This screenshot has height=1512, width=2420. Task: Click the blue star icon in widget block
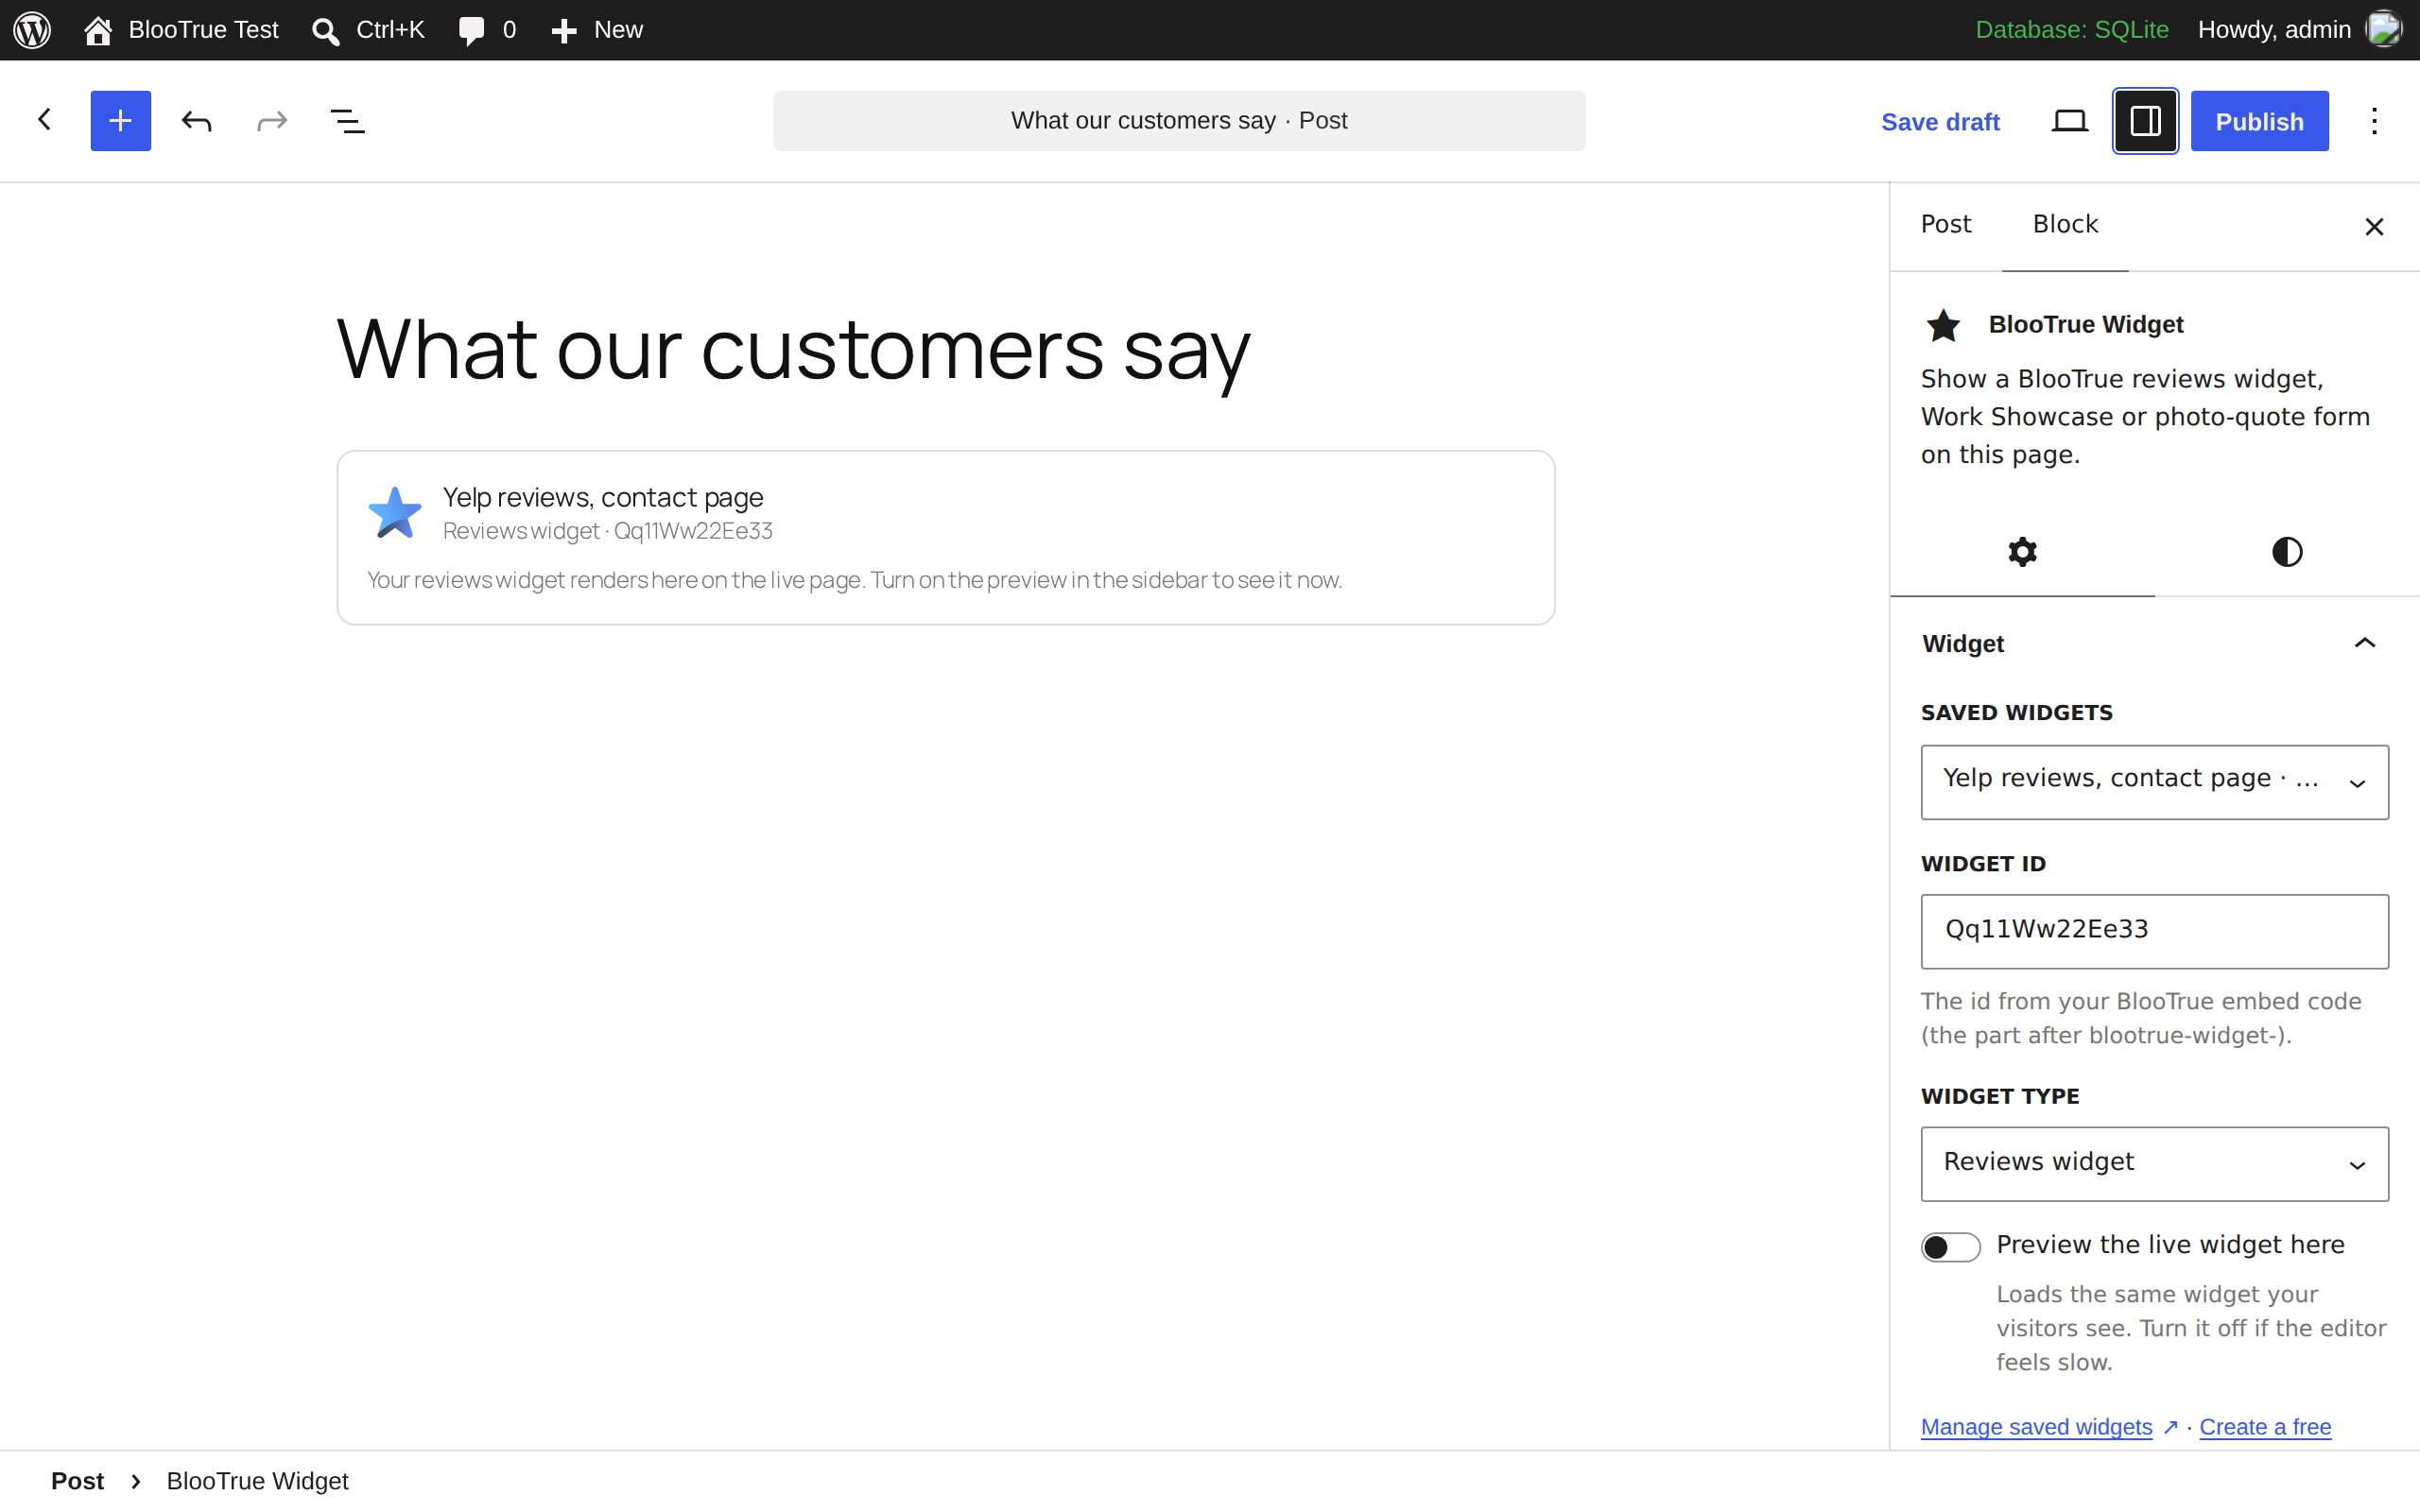[395, 513]
